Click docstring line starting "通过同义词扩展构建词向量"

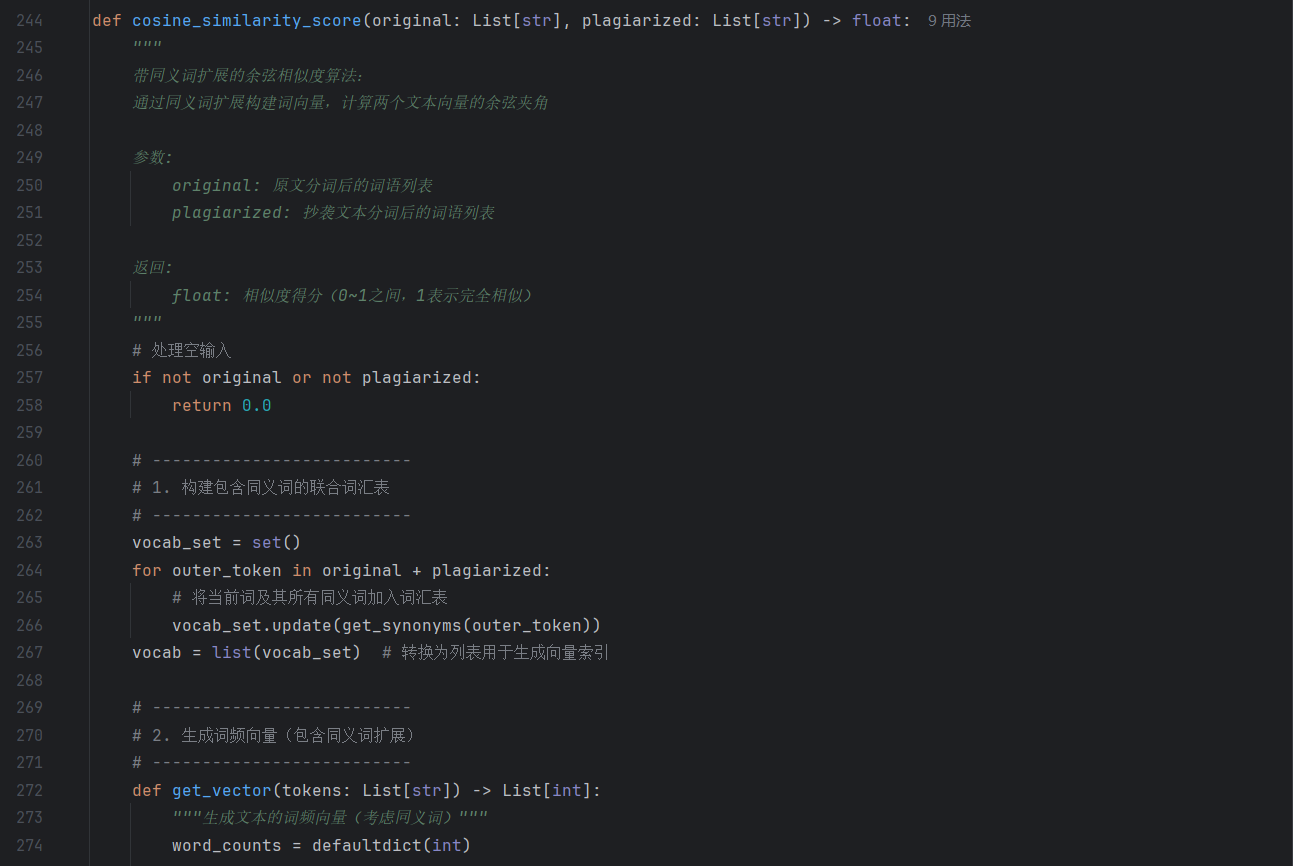coord(340,102)
